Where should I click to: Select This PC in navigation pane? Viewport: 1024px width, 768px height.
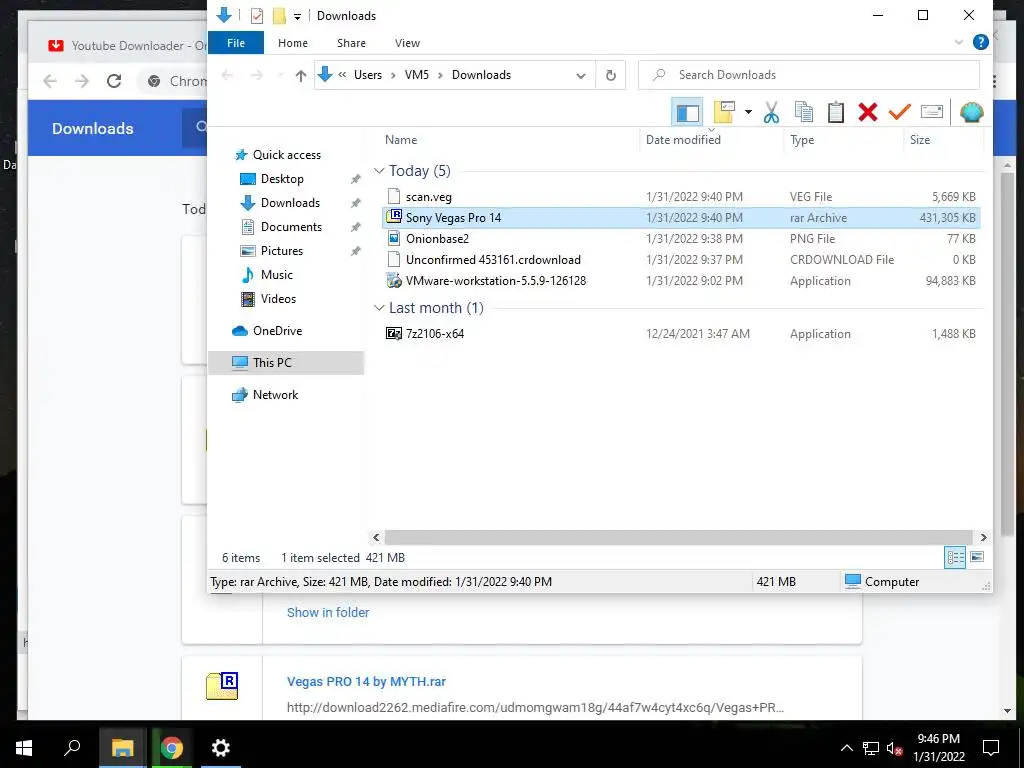pyautogui.click(x=285, y=362)
